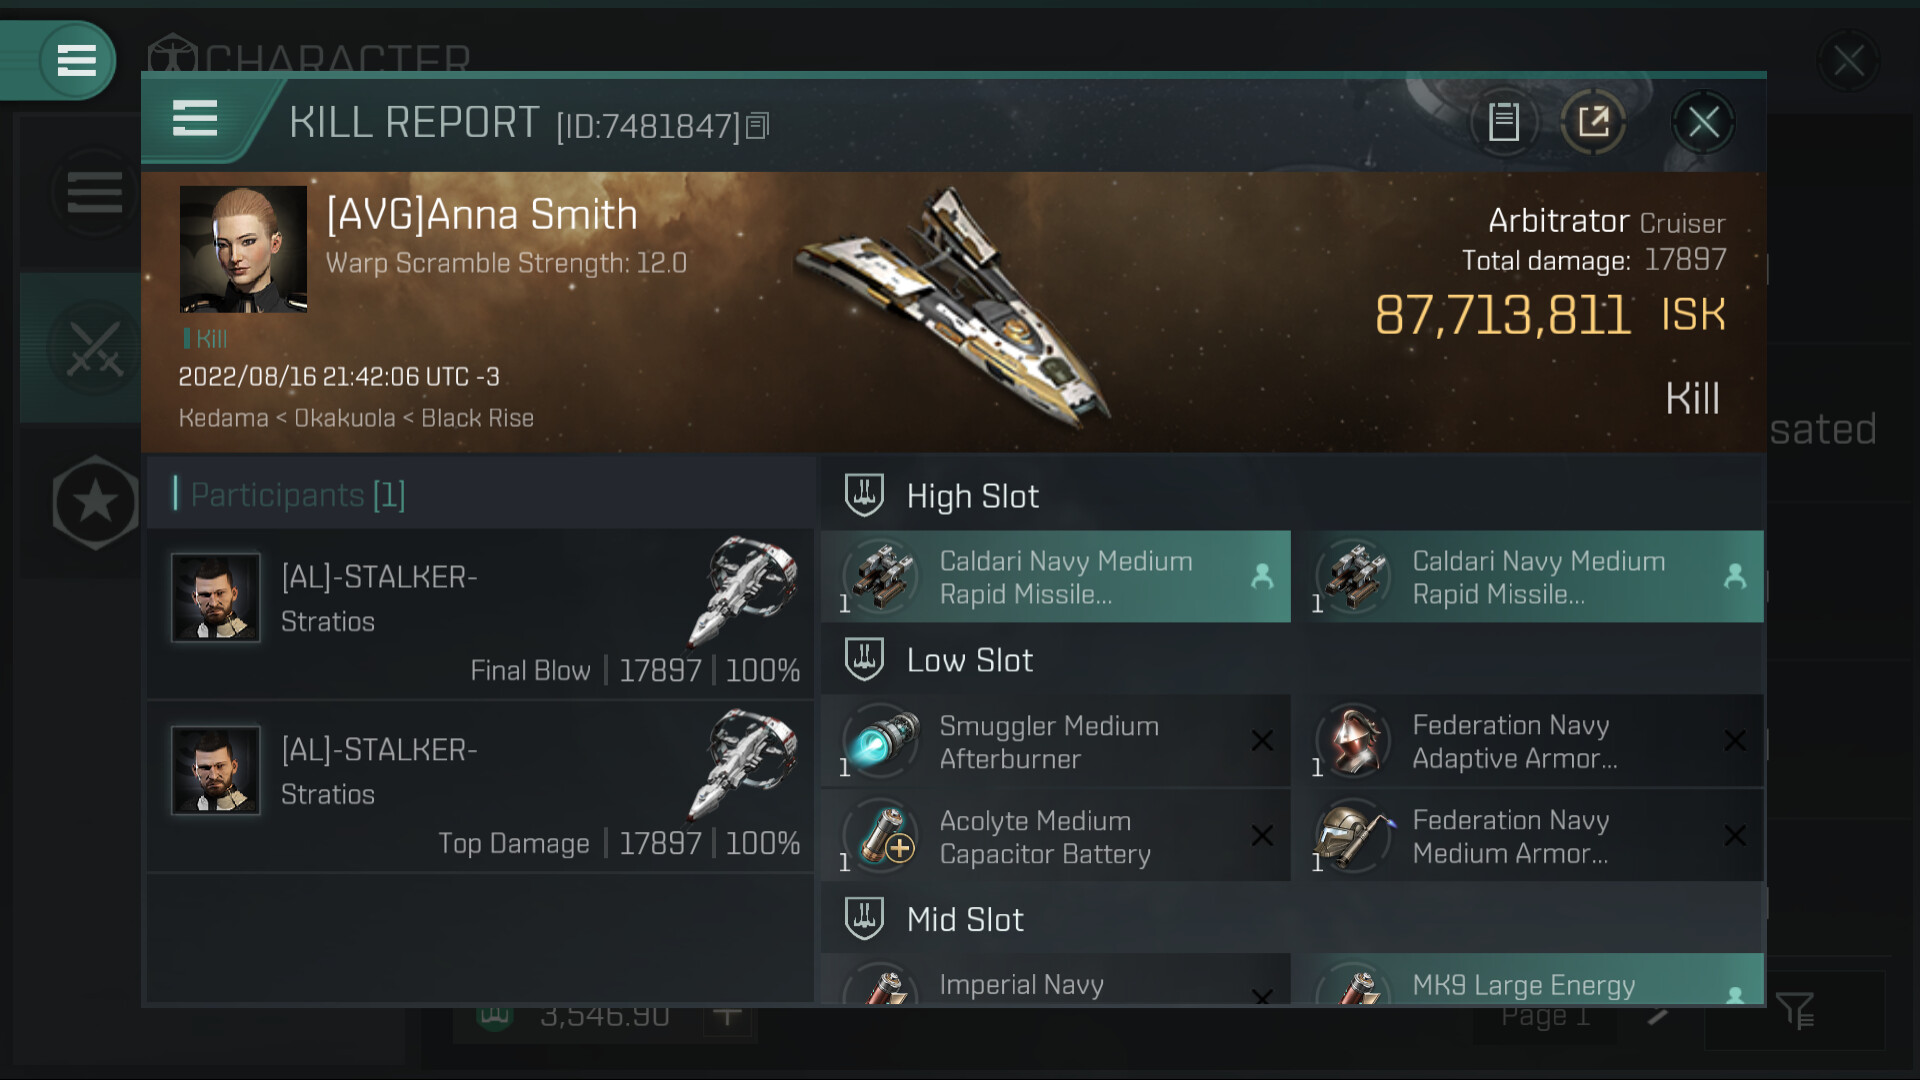Image resolution: width=1920 pixels, height=1080 pixels.
Task: Click the Acolyte Medium Capacitor Battery icon
Action: (881, 837)
